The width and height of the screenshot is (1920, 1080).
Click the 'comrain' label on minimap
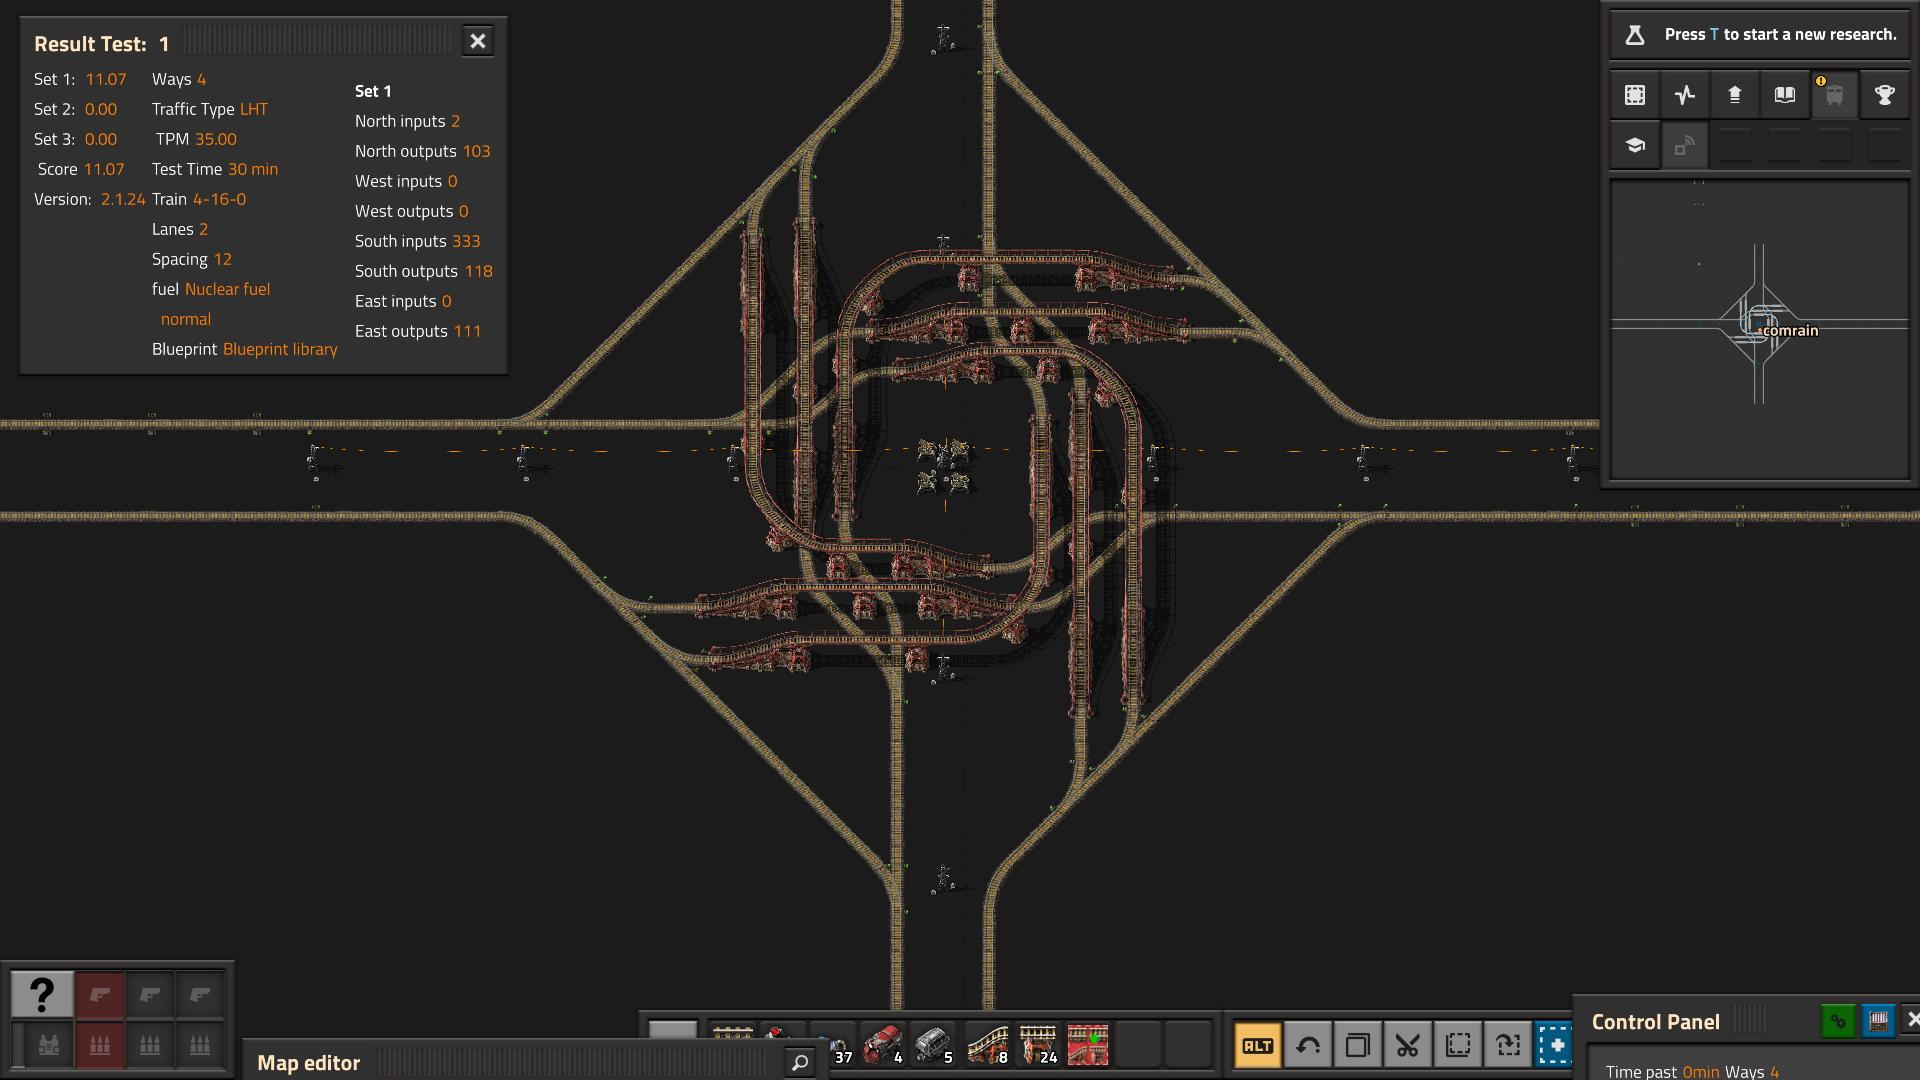tap(1790, 331)
